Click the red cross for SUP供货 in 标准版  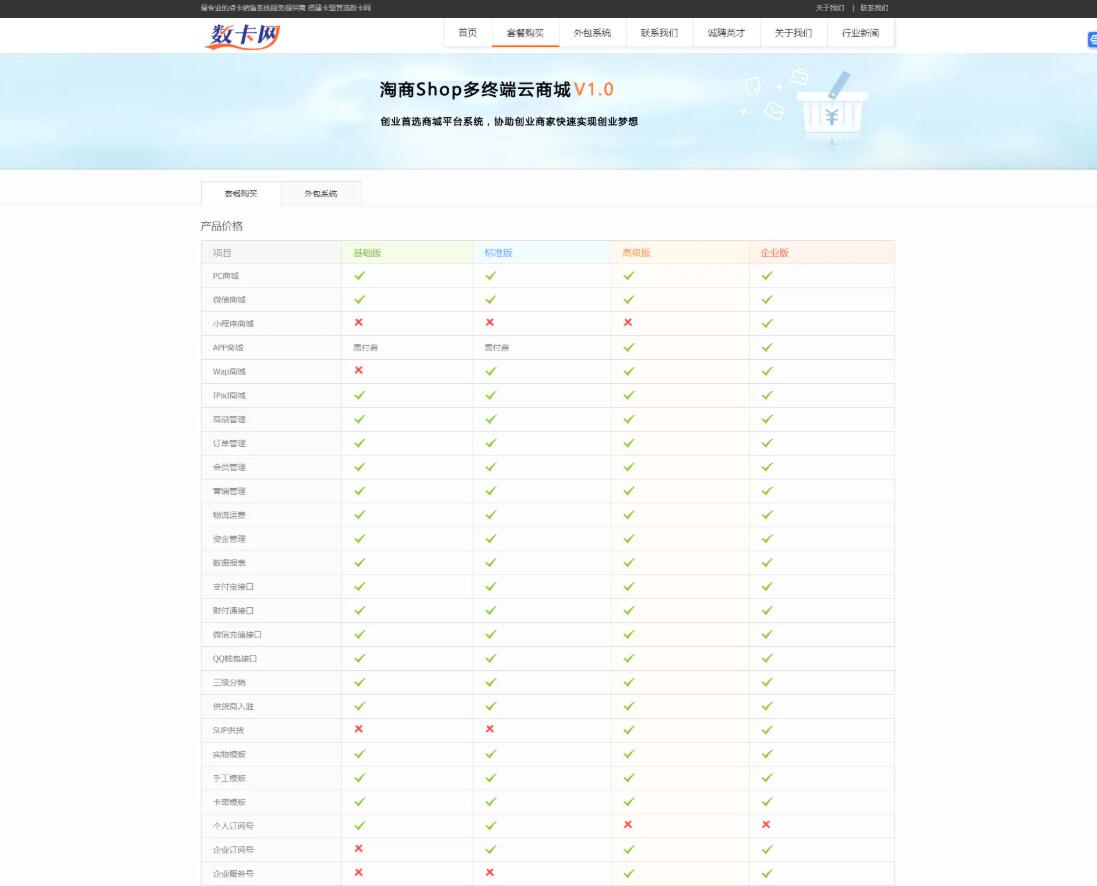coord(490,729)
